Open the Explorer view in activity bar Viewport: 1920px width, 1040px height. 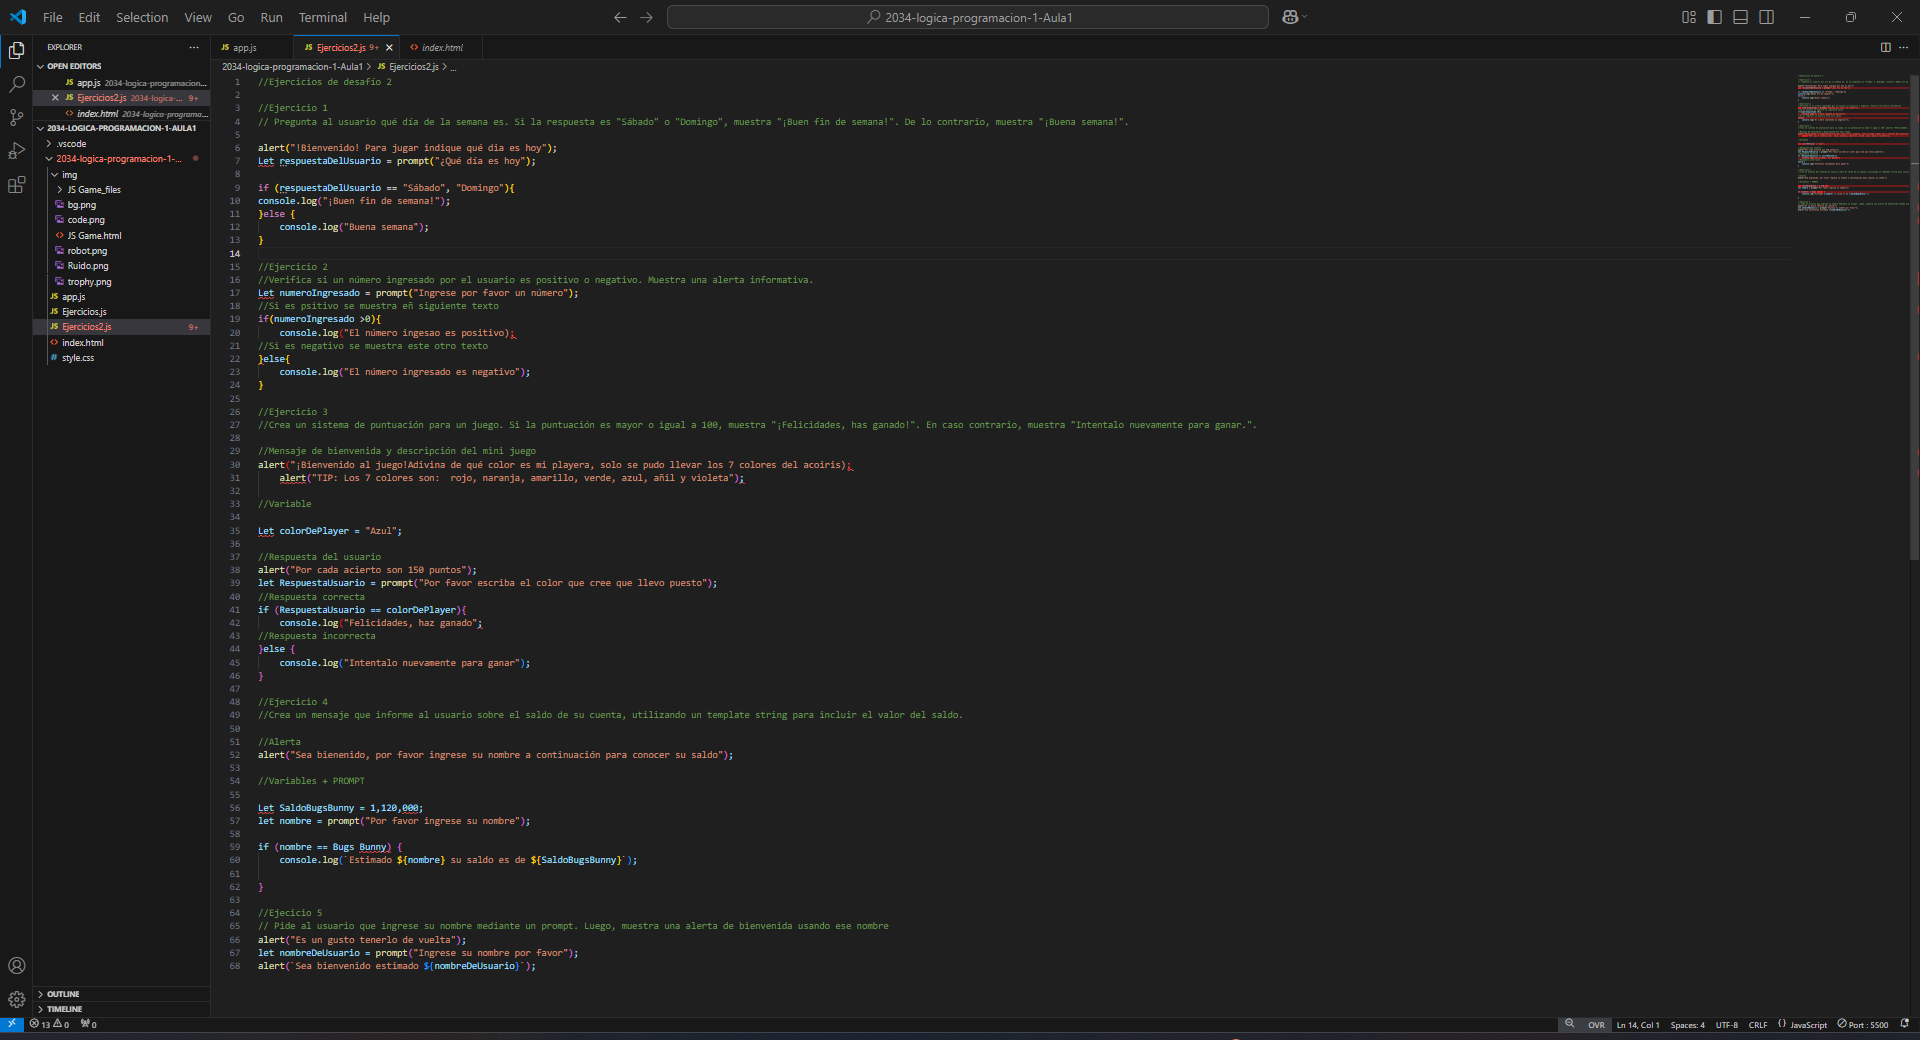[x=16, y=50]
